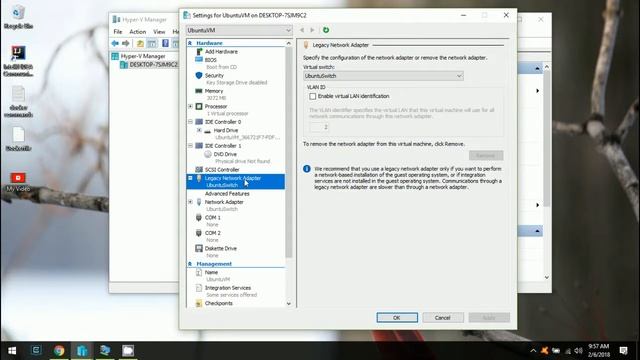Click the Apply button

[489, 318]
